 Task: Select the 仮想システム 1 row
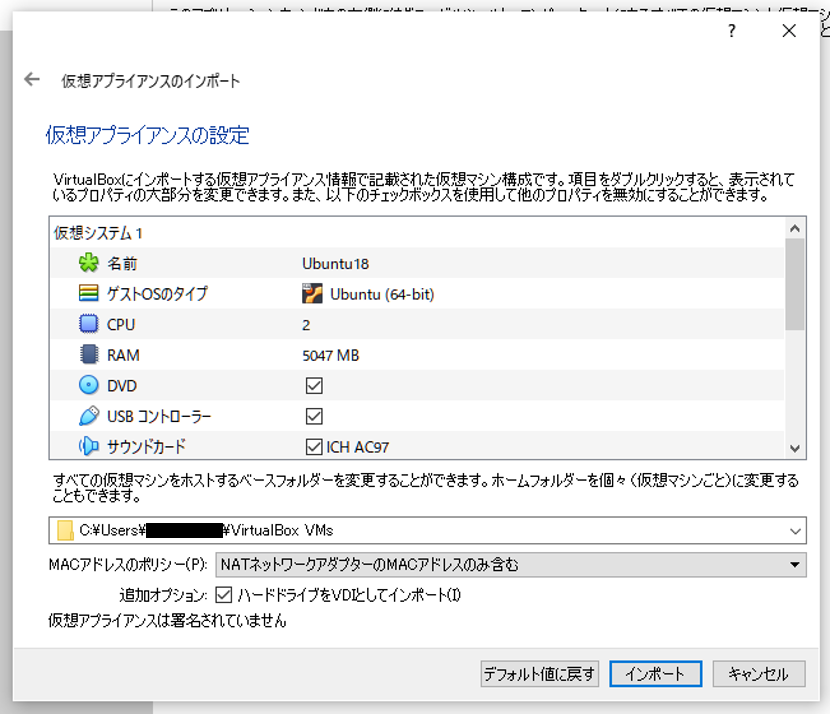pos(417,233)
